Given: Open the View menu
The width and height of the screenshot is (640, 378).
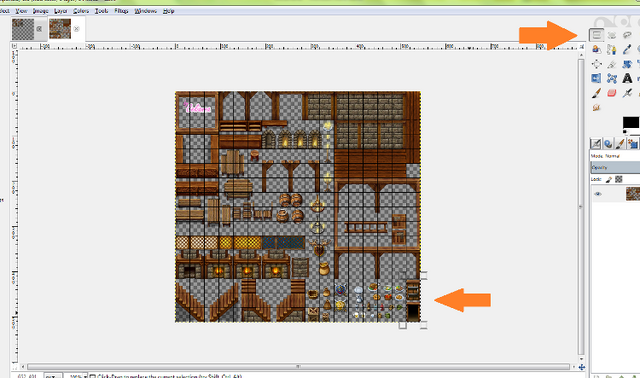Looking at the screenshot, I should (x=21, y=11).
